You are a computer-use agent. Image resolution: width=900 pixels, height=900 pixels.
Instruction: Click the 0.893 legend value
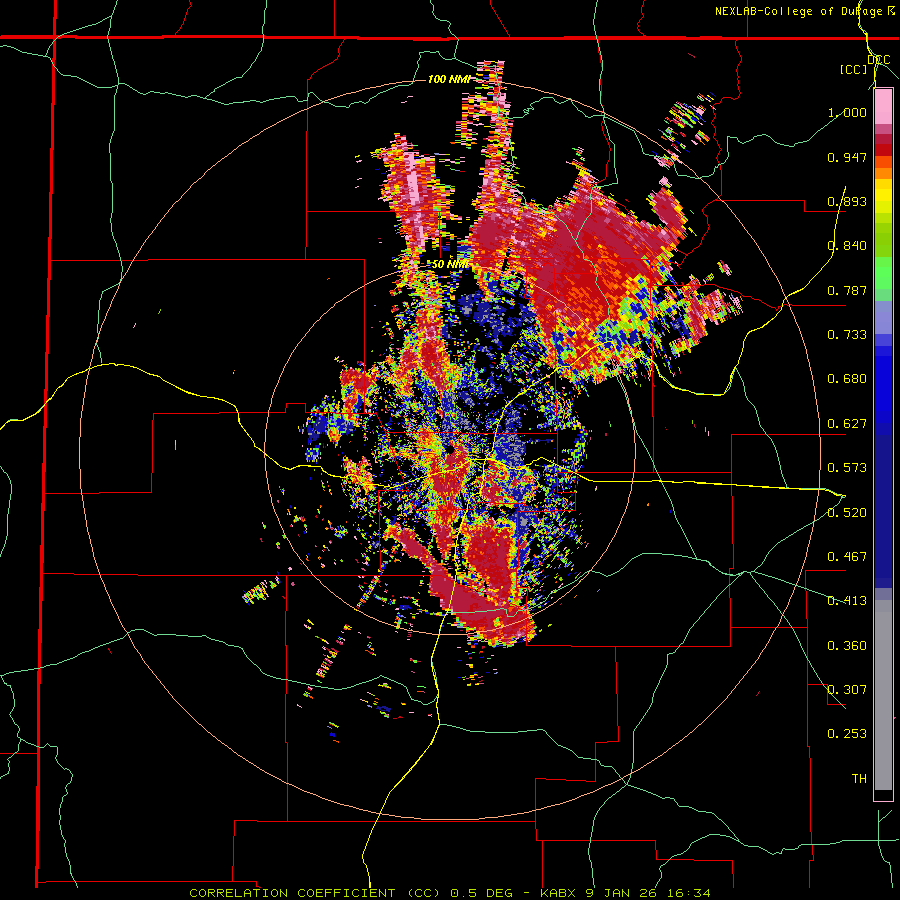847,201
